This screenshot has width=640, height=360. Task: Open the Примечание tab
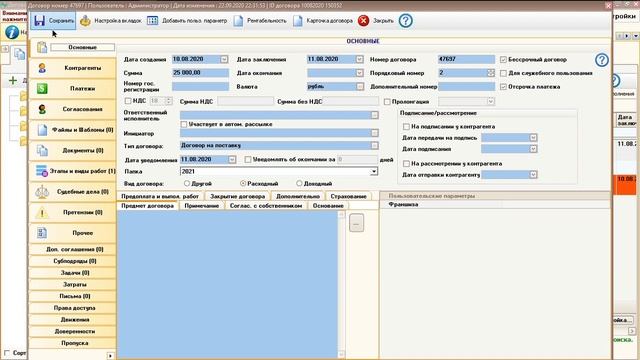tap(202, 206)
